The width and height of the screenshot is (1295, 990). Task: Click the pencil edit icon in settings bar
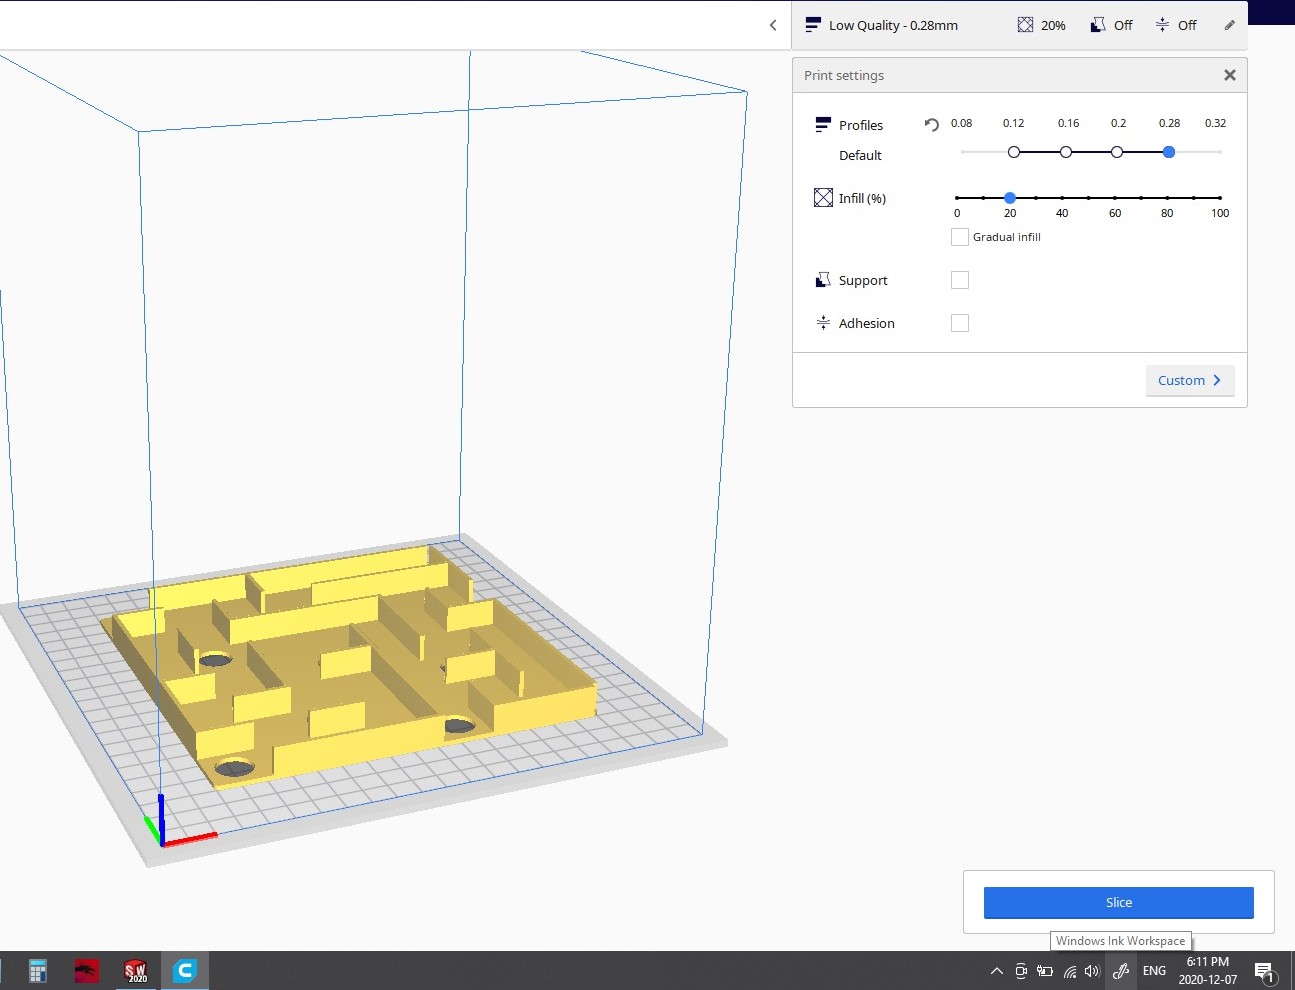pyautogui.click(x=1229, y=25)
